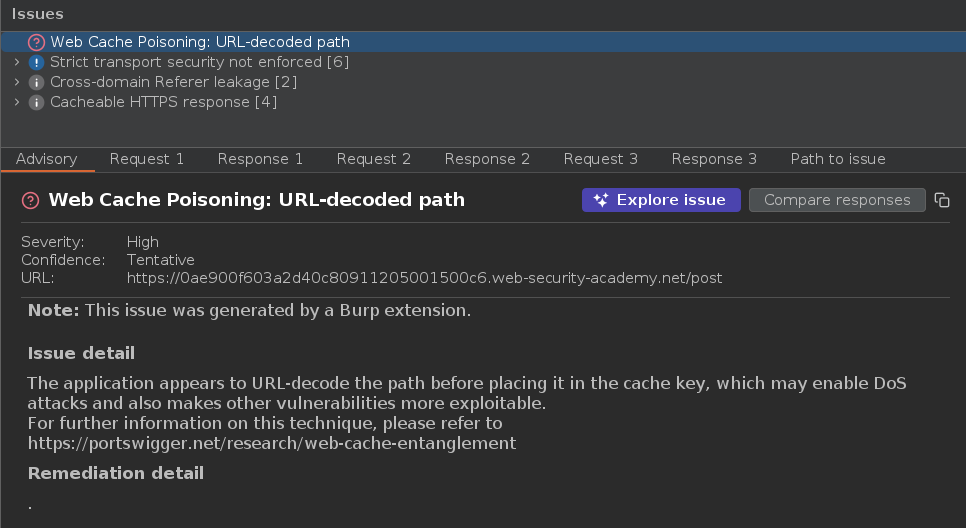Click the tentative severity icon in advisory header
Screen dimensions: 966x528
[x=31, y=200]
